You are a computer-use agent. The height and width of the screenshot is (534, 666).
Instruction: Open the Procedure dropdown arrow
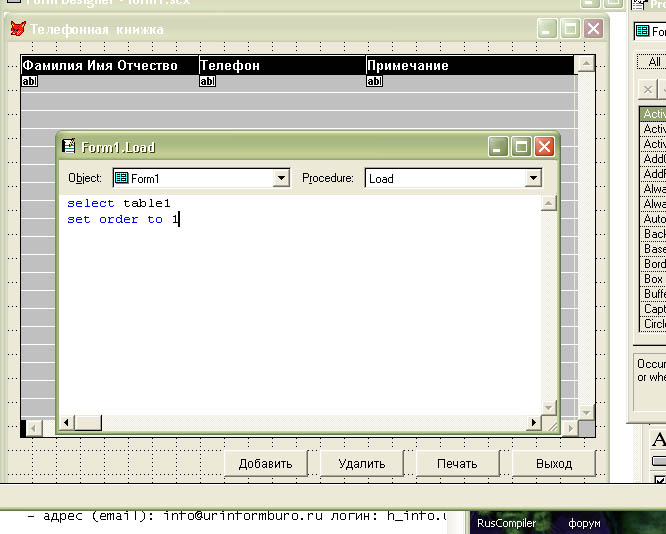click(533, 178)
